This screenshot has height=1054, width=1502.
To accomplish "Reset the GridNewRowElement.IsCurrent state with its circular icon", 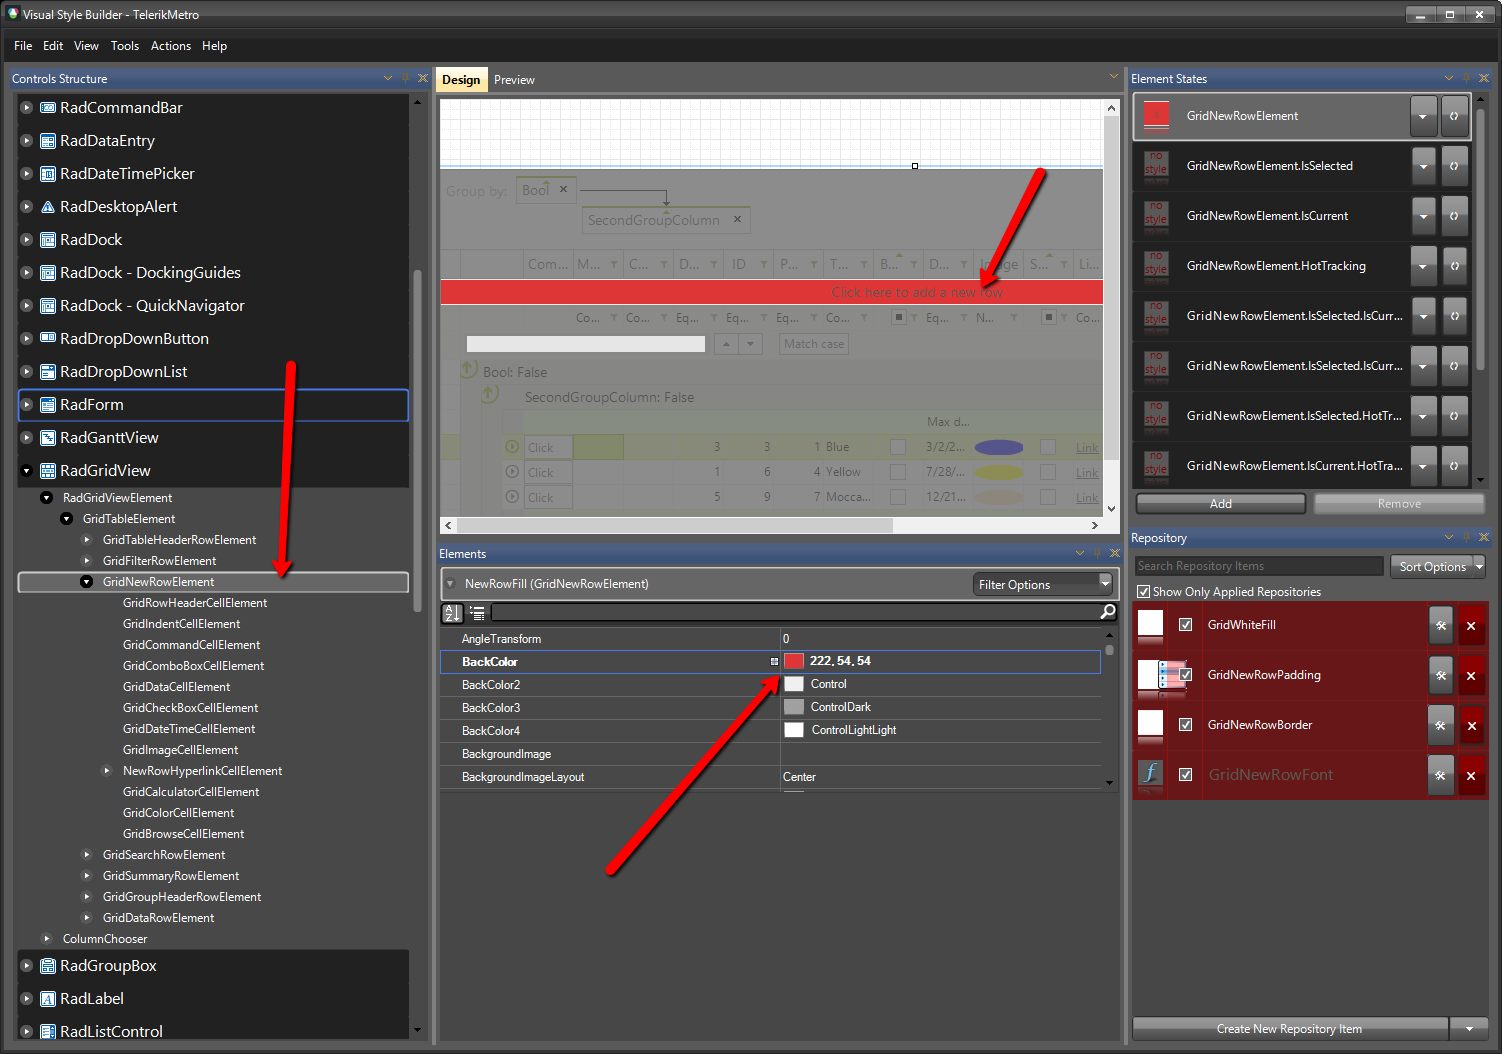I will [x=1455, y=216].
